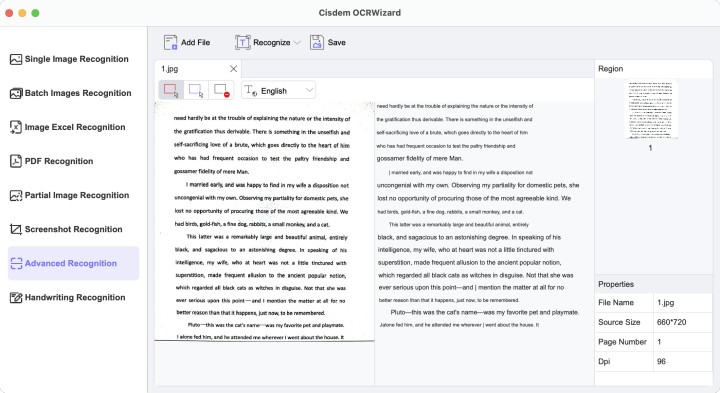Image resolution: width=720 pixels, height=393 pixels.
Task: Click the Save icon
Action: tap(317, 42)
